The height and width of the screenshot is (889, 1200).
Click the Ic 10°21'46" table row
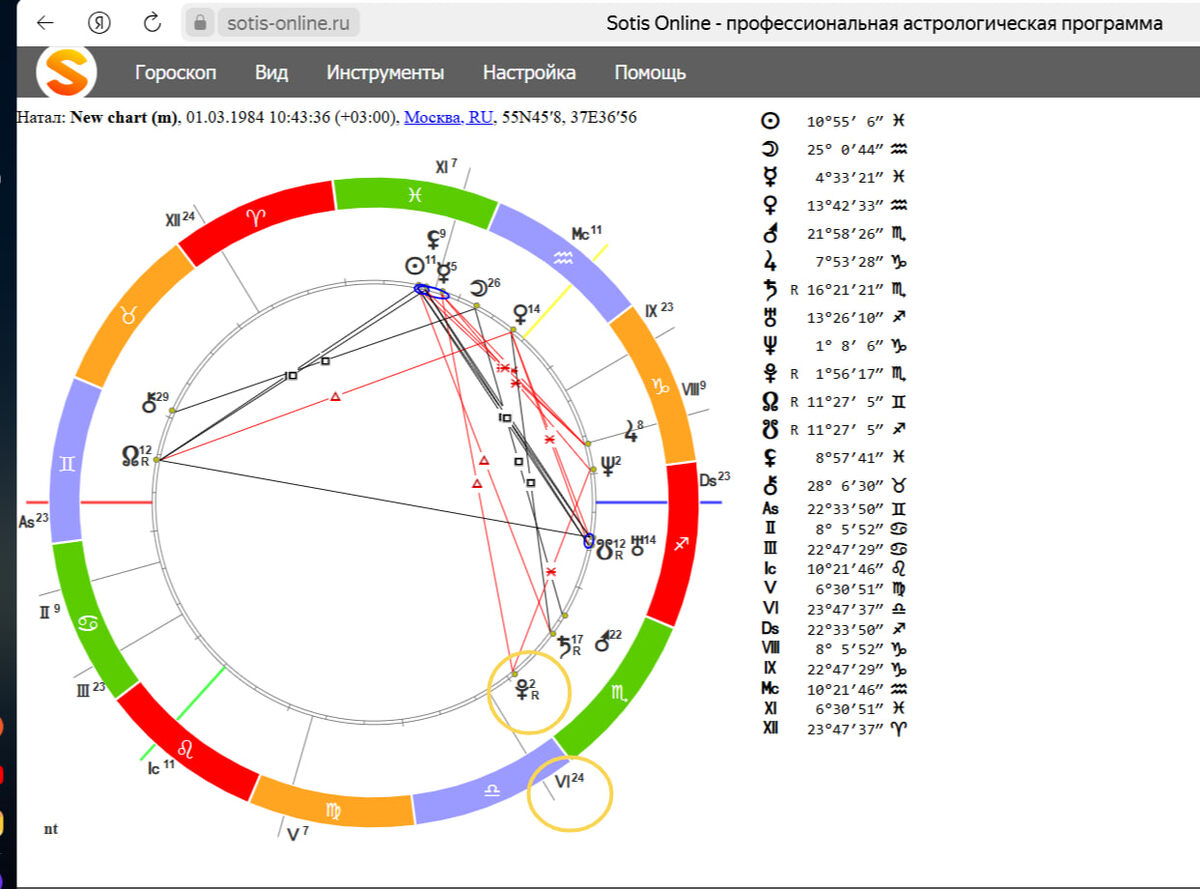pos(833,568)
